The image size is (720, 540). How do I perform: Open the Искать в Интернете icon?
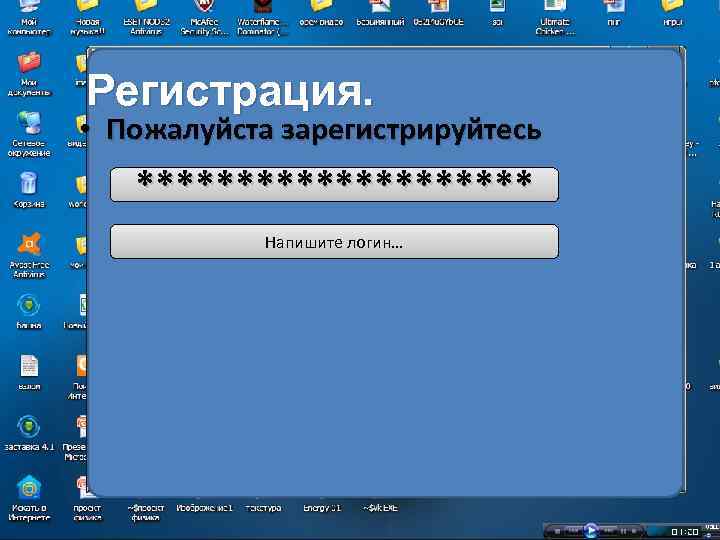[29, 498]
